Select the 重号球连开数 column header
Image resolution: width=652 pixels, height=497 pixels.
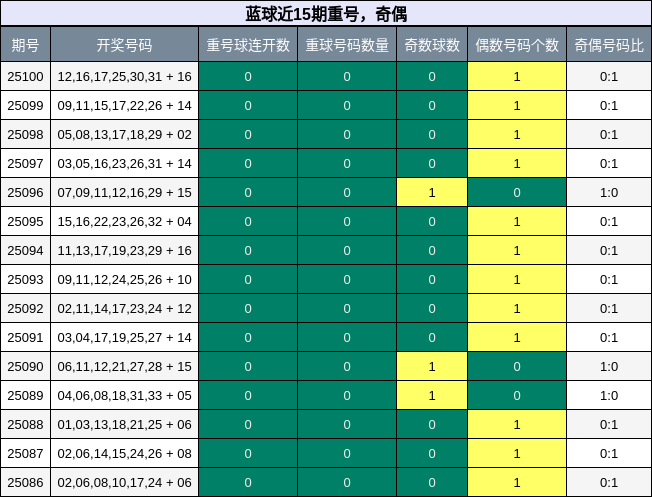(x=248, y=45)
